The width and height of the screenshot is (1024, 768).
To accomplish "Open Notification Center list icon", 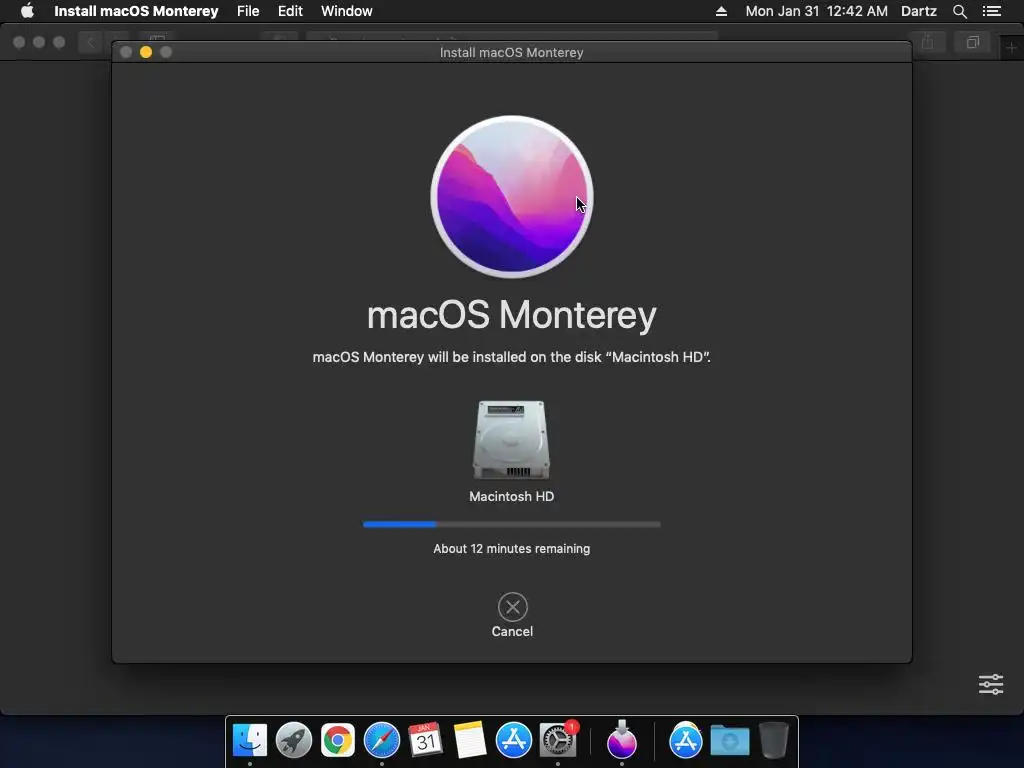I will 991,11.
